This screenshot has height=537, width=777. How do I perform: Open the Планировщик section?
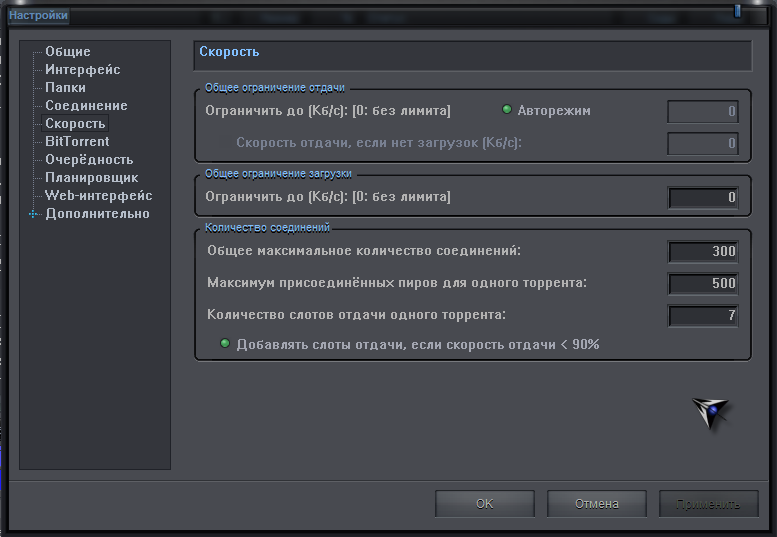92,177
